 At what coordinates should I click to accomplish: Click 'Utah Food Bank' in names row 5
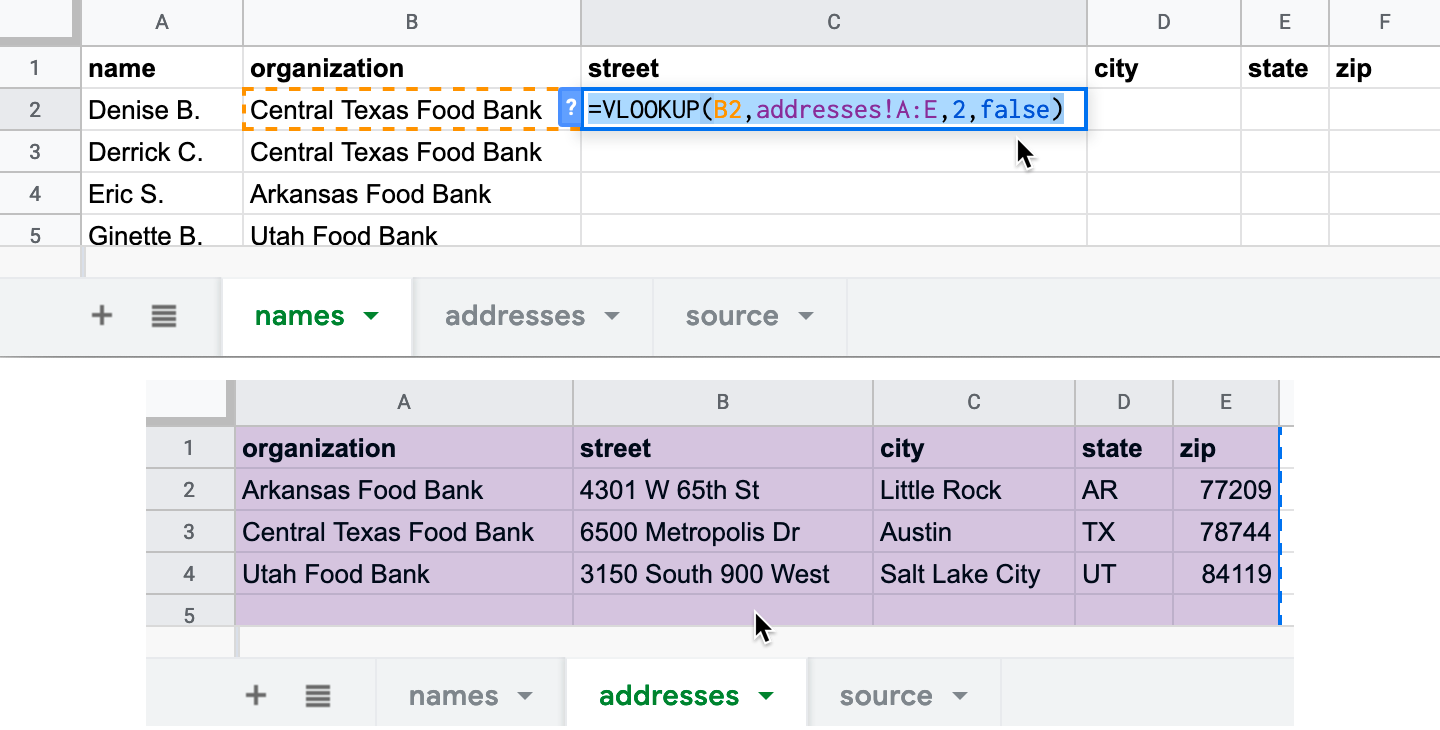(x=412, y=233)
